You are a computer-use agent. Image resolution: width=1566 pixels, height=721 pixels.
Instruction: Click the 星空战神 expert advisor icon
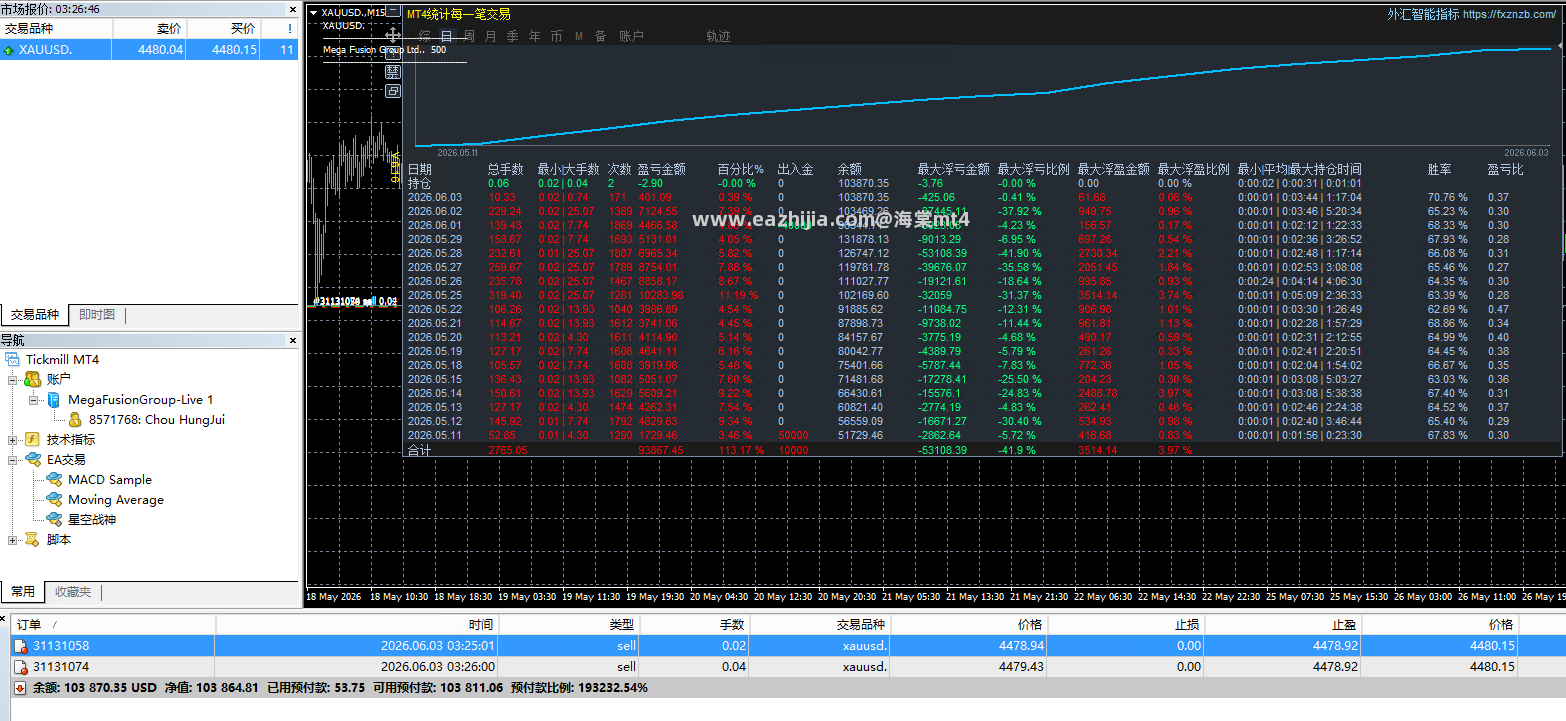54,519
